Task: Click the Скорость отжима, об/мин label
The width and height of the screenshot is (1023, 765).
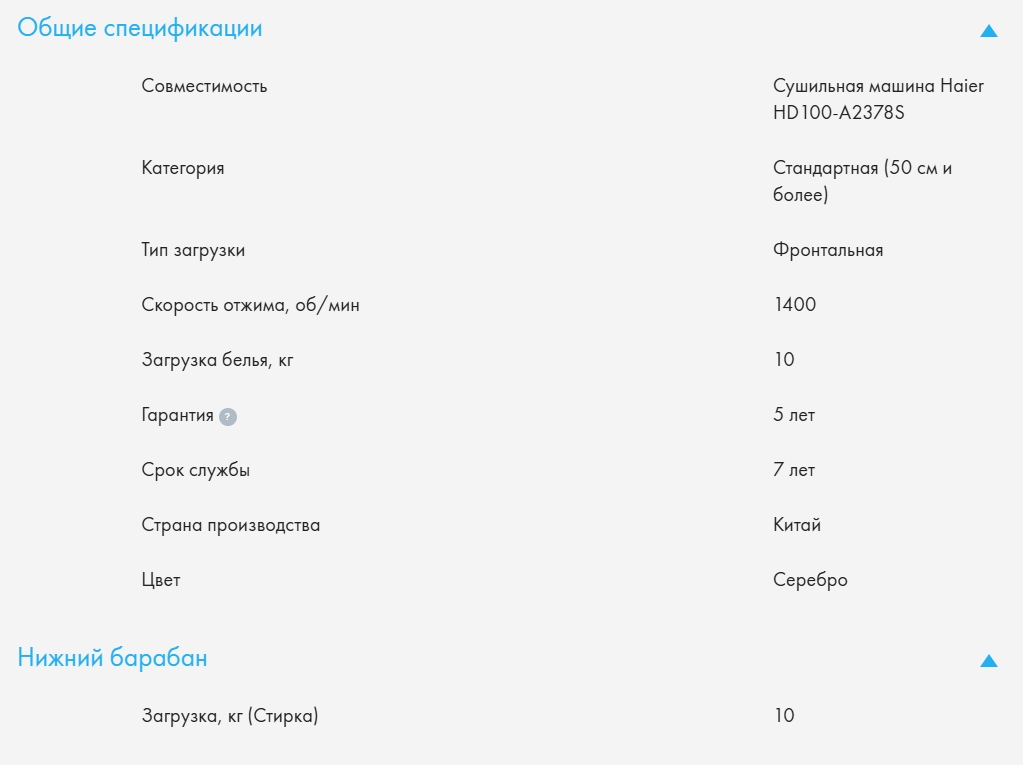Action: click(x=251, y=305)
